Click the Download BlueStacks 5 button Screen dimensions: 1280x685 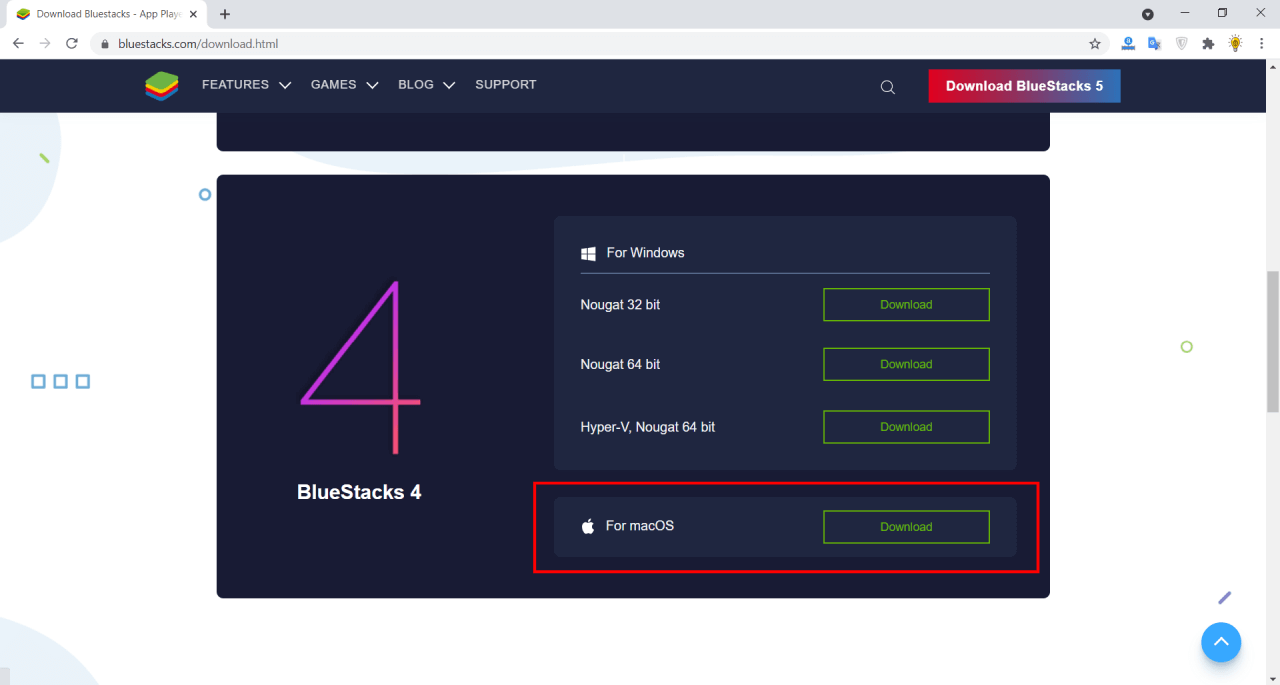tap(1024, 86)
